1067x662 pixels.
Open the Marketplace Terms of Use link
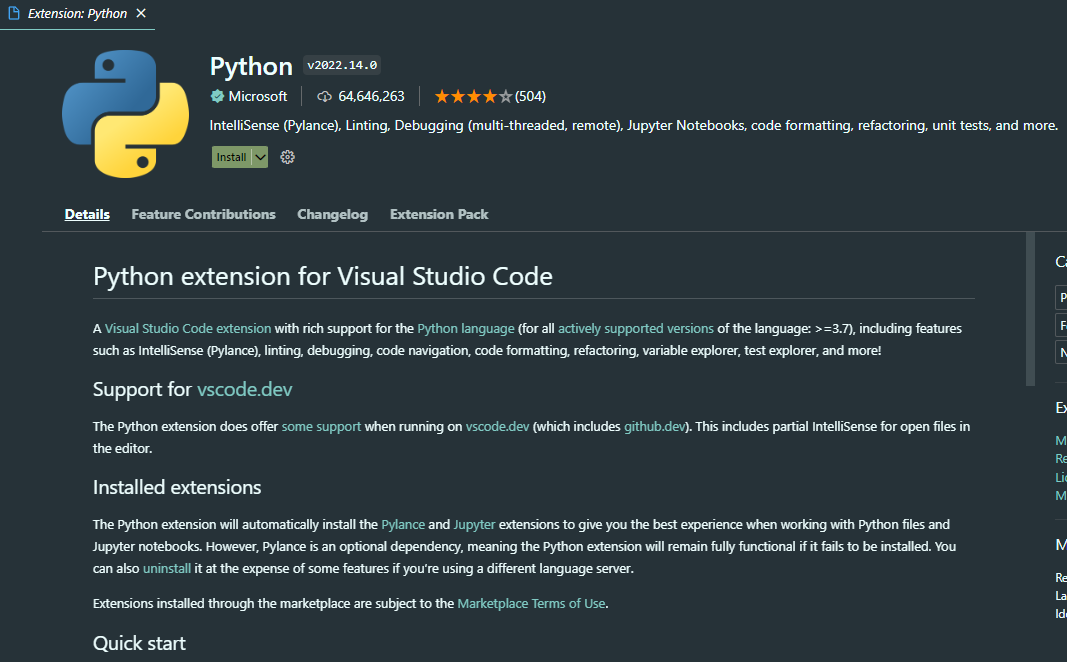click(531, 603)
